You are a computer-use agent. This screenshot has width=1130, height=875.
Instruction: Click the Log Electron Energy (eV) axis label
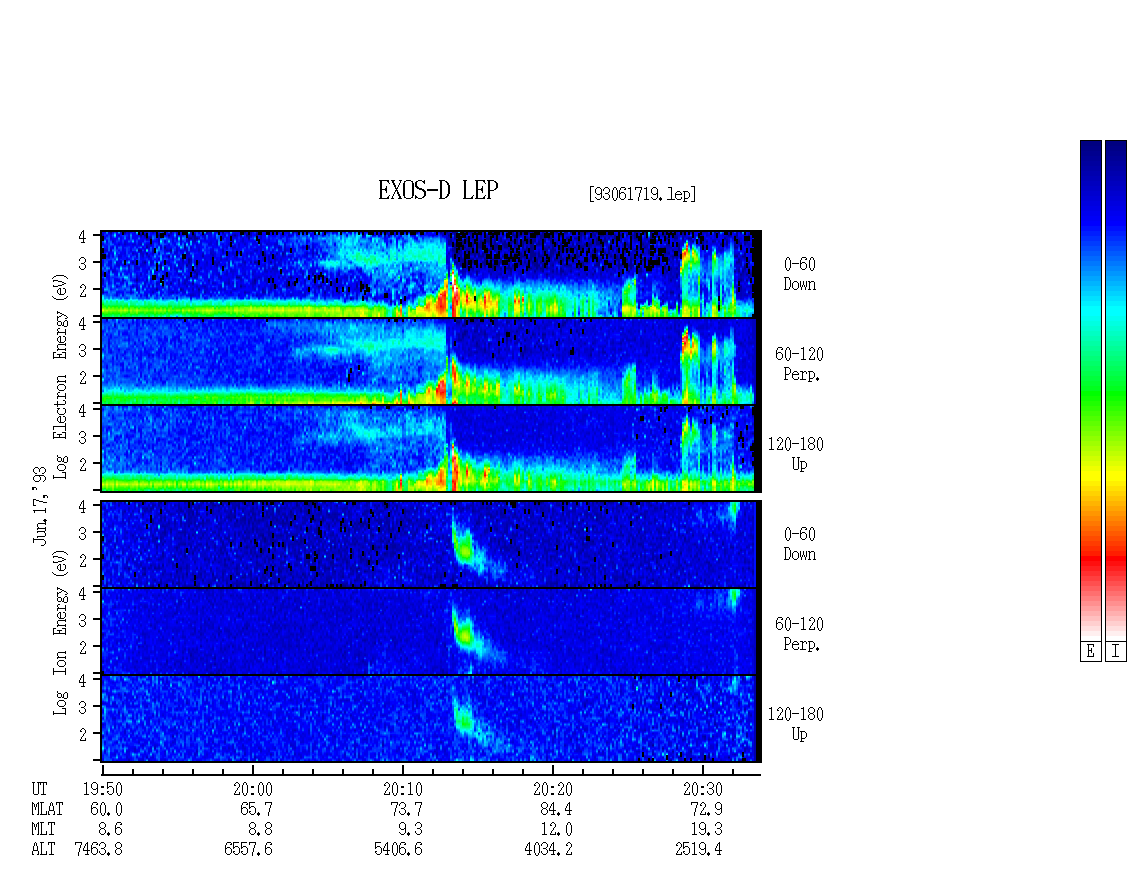click(61, 376)
